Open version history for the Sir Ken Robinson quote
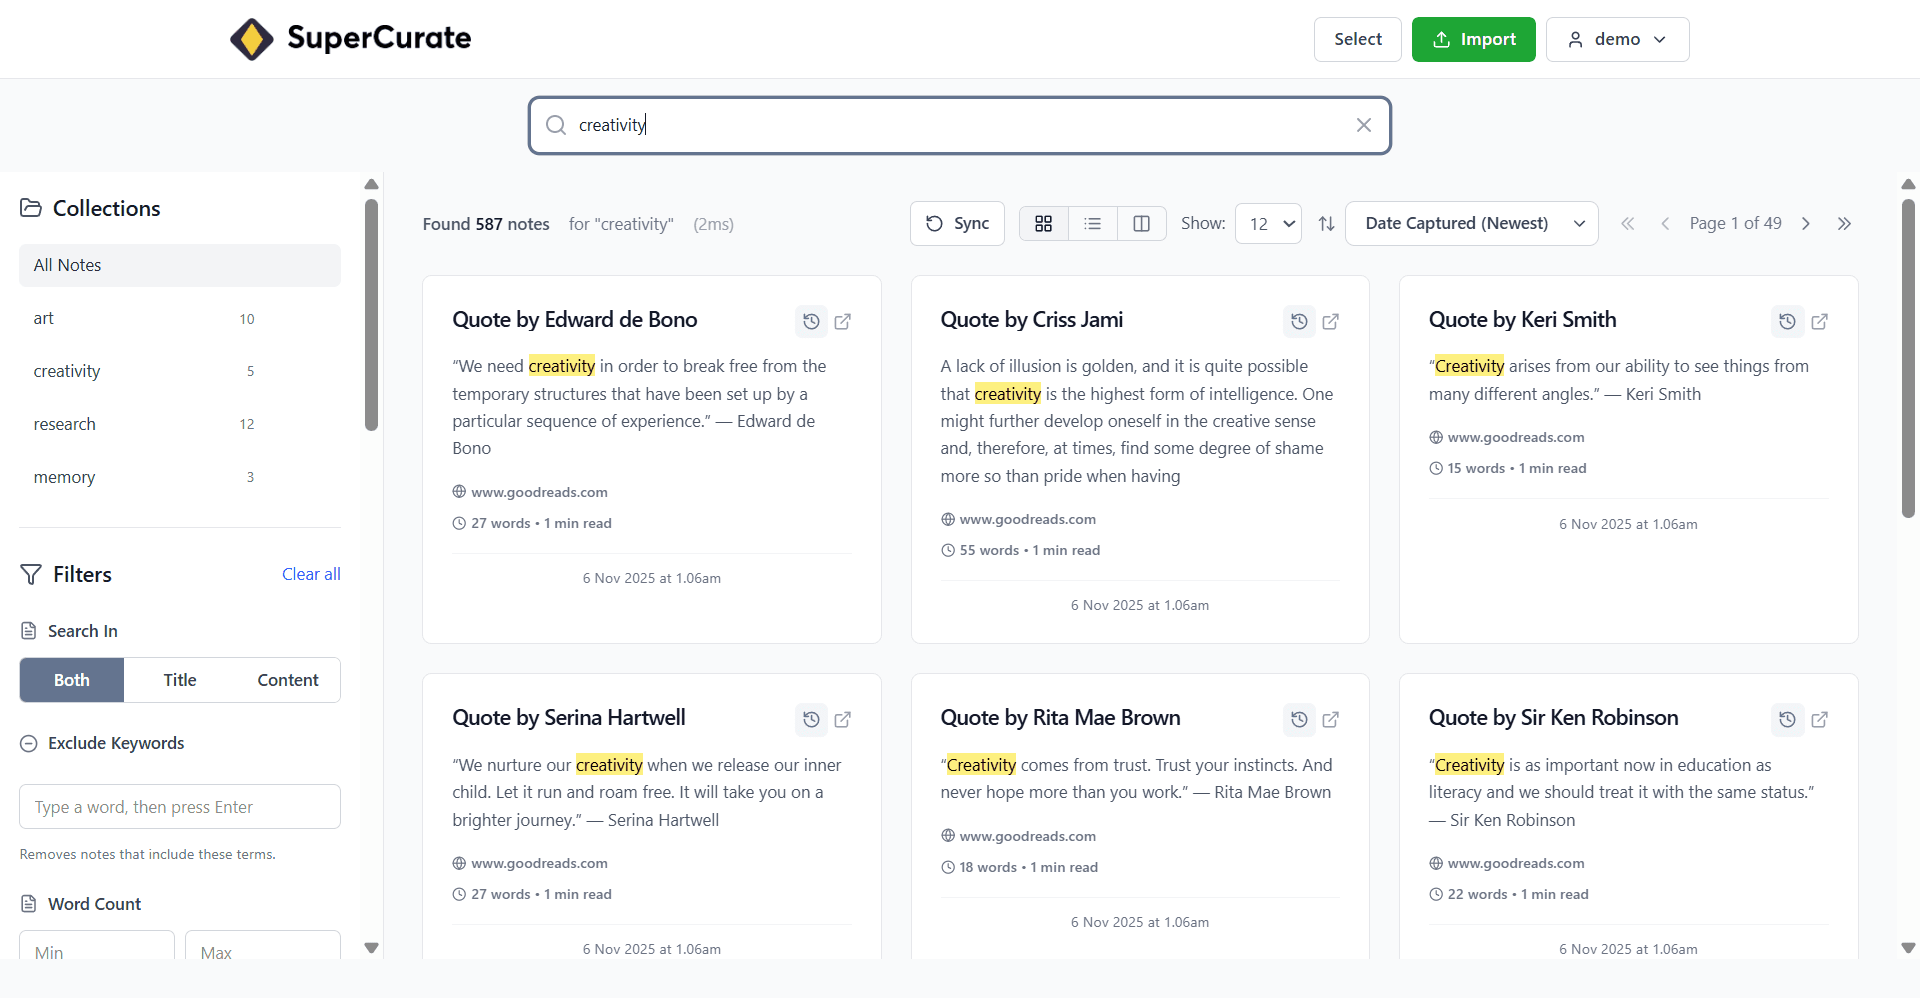 (x=1787, y=719)
